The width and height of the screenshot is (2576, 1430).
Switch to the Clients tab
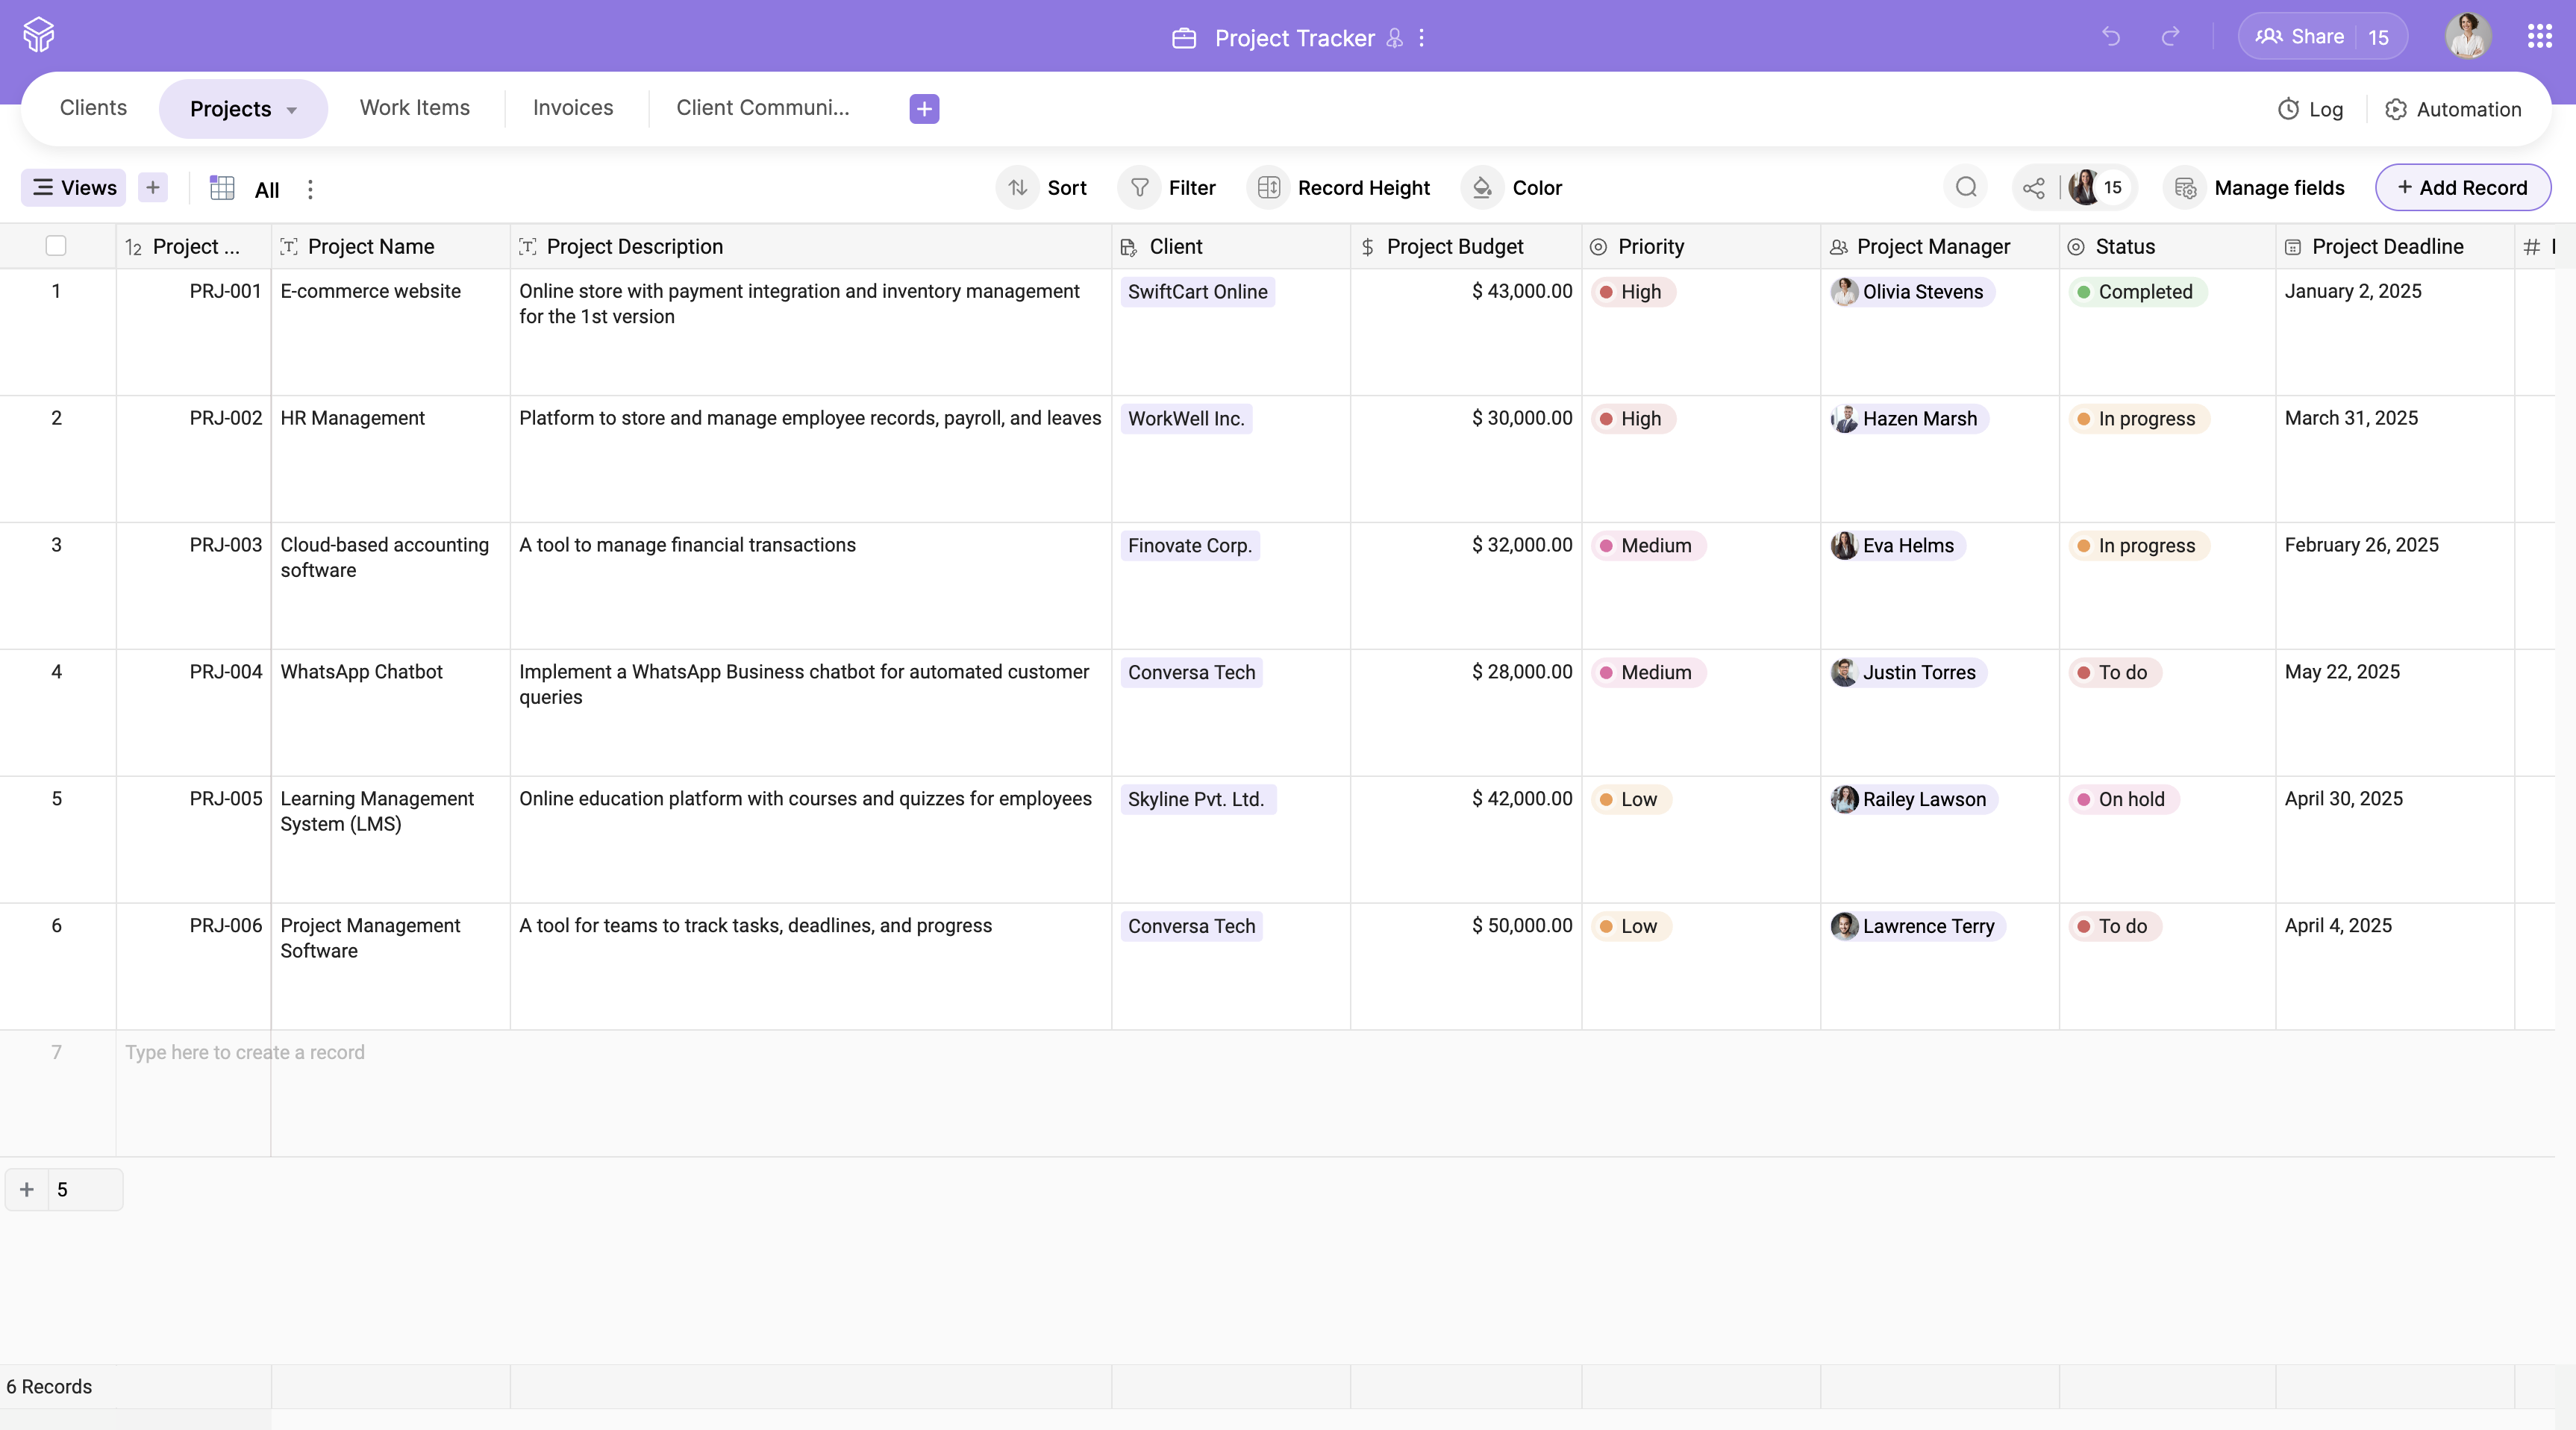93,108
